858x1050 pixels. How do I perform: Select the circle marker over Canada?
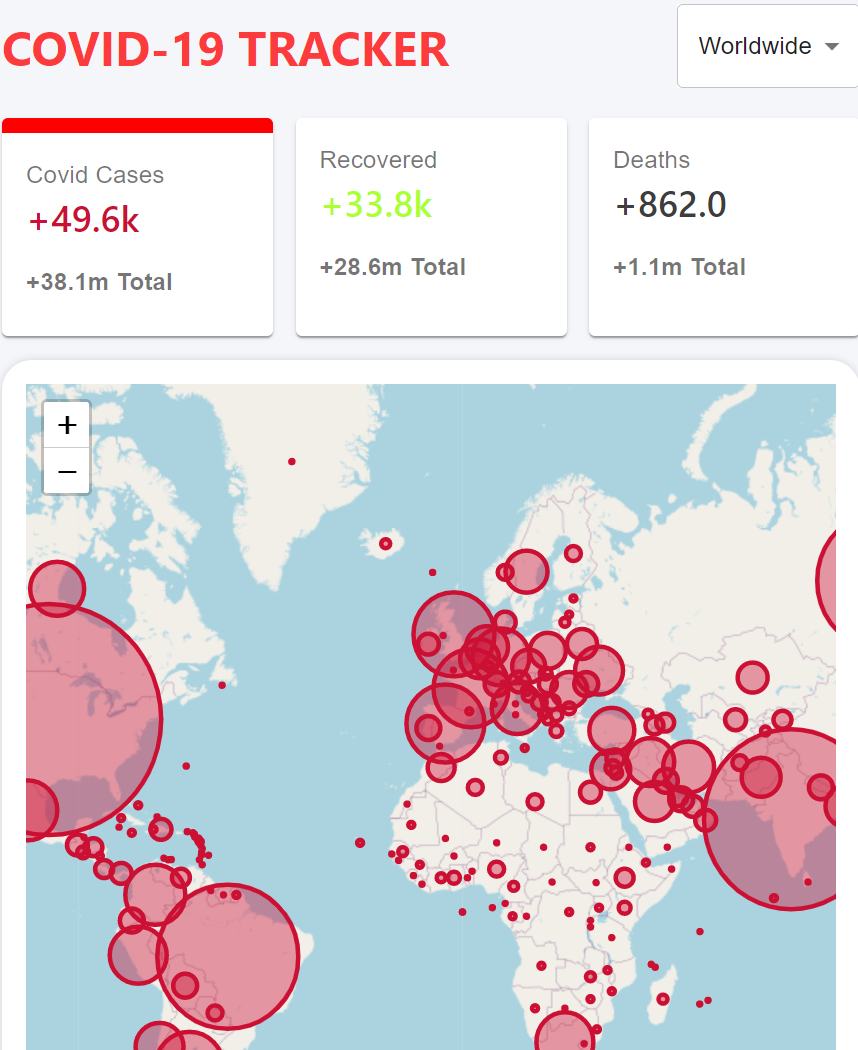pos(56,588)
